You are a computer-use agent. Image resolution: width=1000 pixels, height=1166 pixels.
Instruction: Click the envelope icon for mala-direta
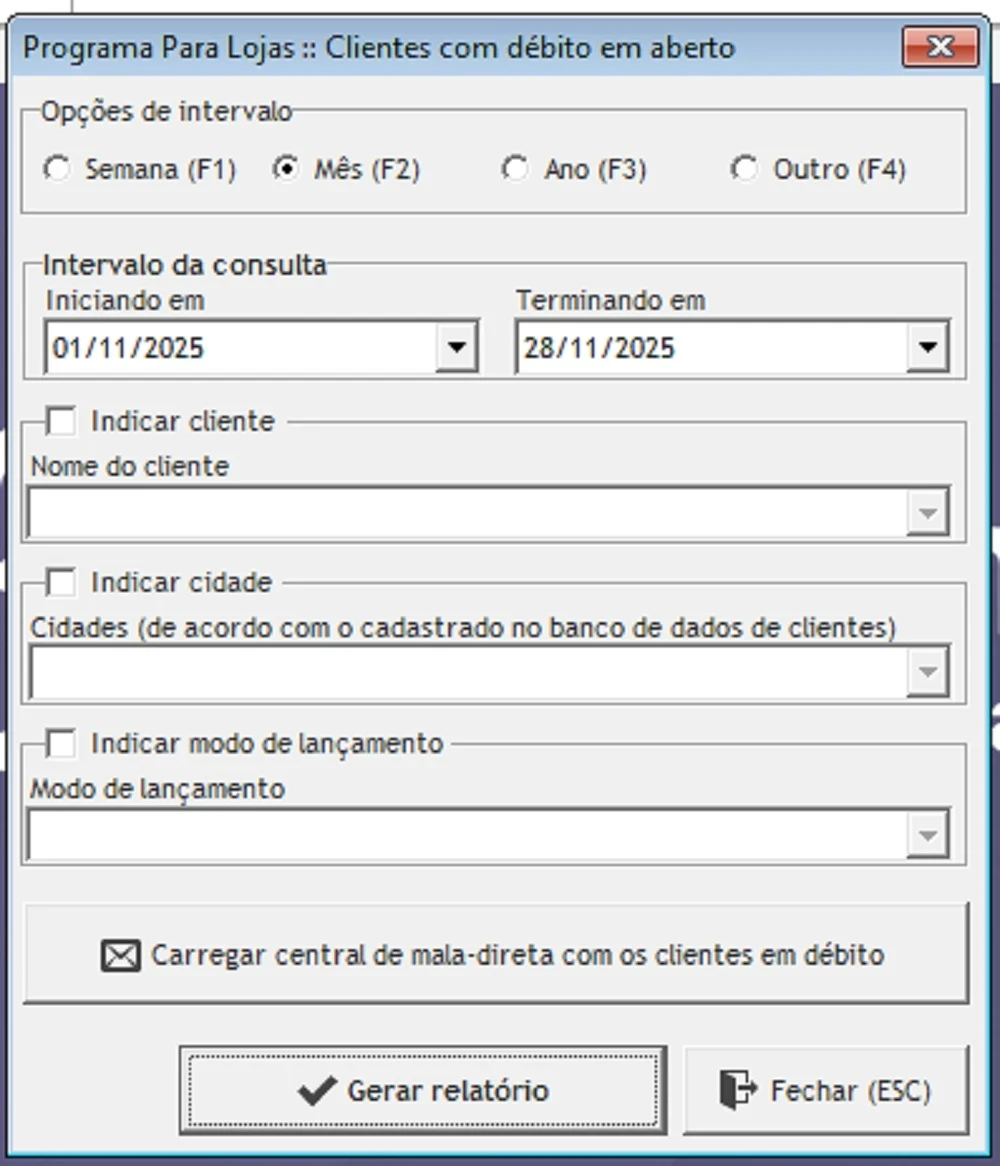(x=120, y=956)
